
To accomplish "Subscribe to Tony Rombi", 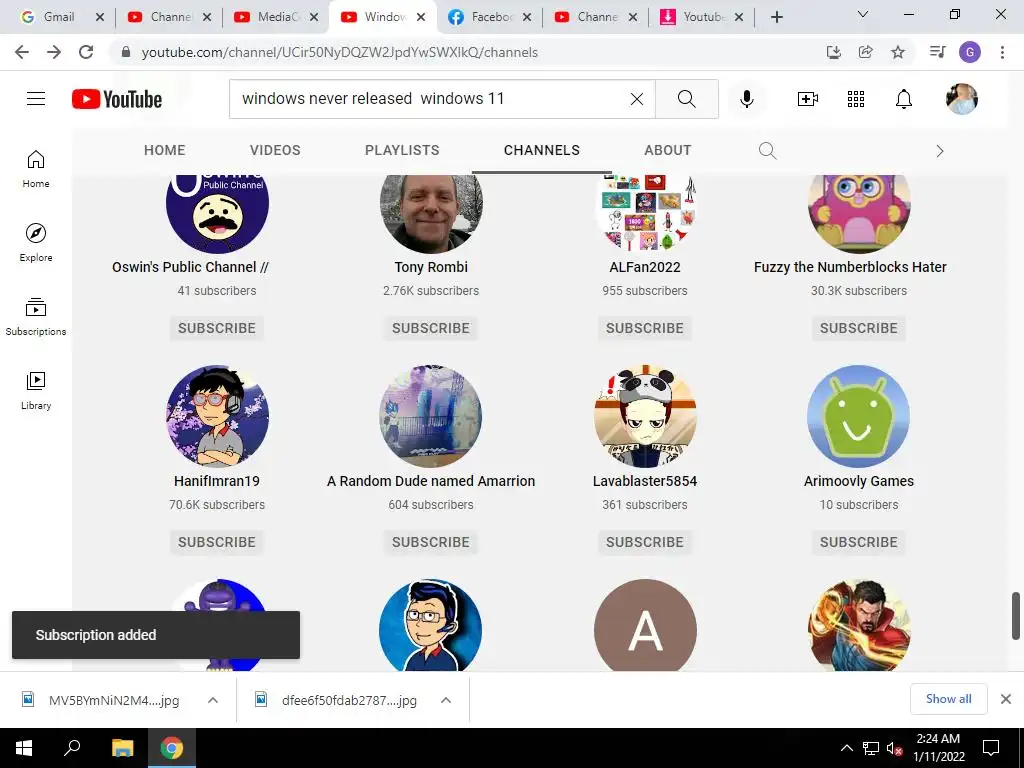I will coord(431,328).
